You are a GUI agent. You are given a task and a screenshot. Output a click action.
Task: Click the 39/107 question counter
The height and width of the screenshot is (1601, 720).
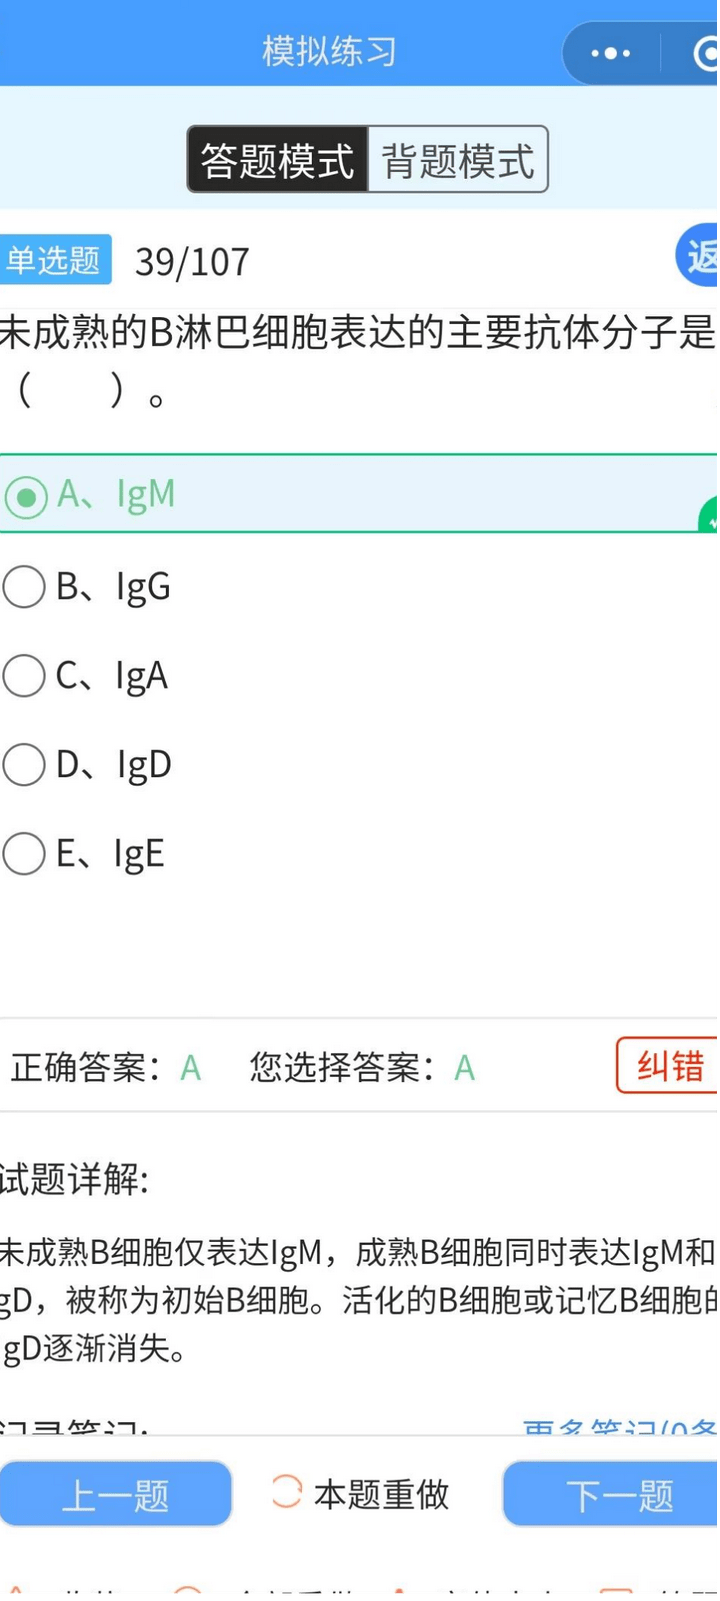pos(192,262)
